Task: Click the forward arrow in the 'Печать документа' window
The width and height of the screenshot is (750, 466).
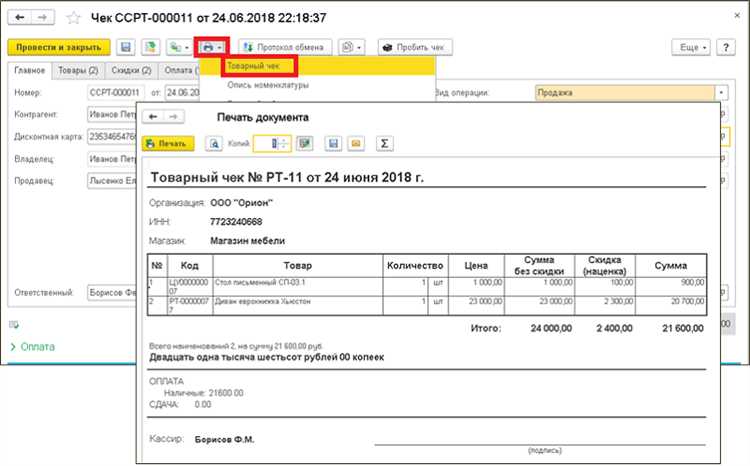Action: [174, 117]
